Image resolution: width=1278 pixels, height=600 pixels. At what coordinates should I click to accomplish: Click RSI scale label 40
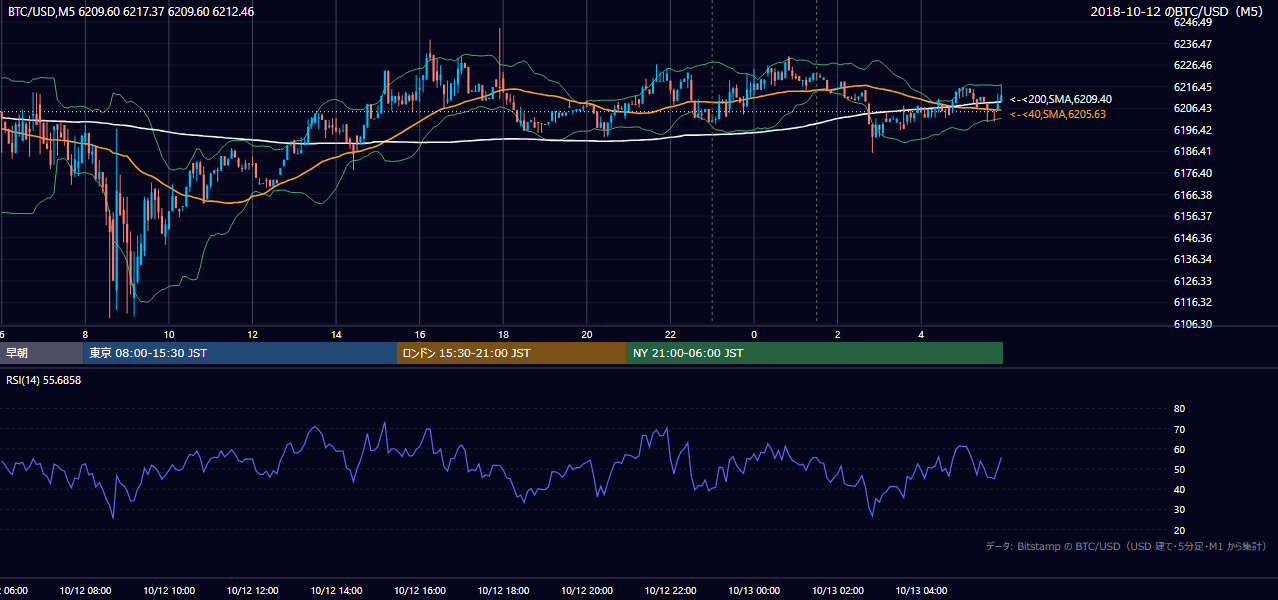(x=1179, y=489)
